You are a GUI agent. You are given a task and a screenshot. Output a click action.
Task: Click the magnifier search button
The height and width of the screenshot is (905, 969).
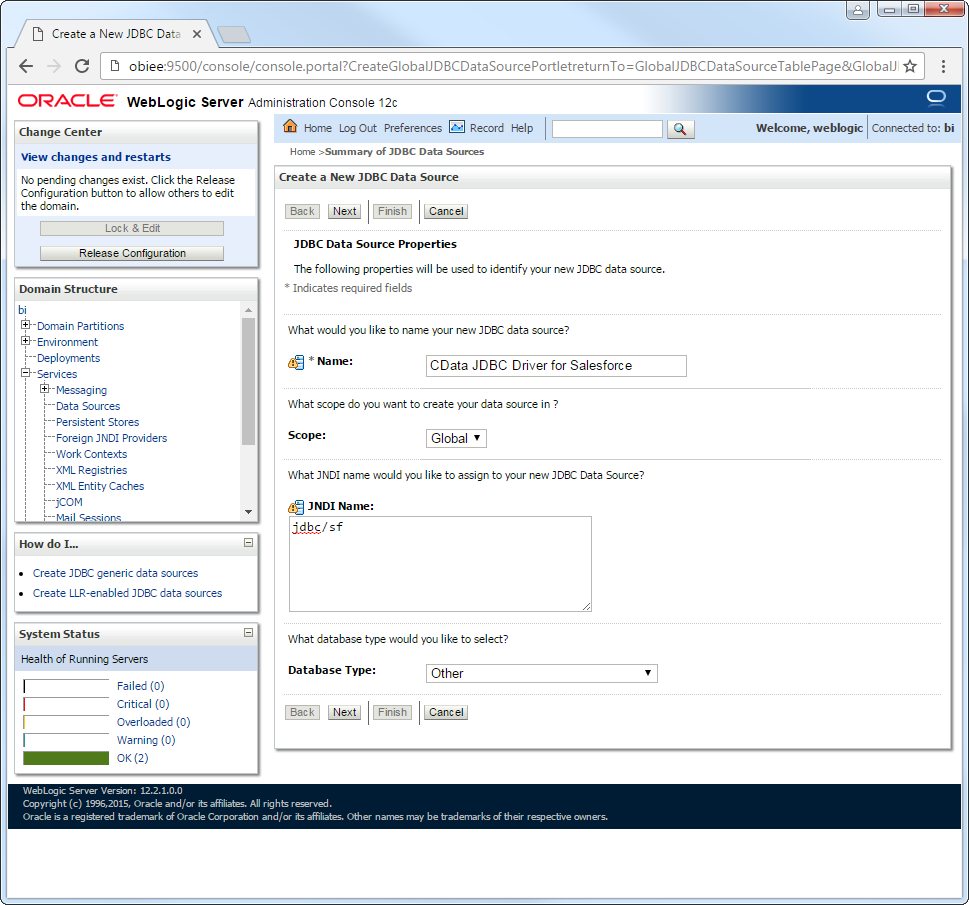[x=680, y=129]
